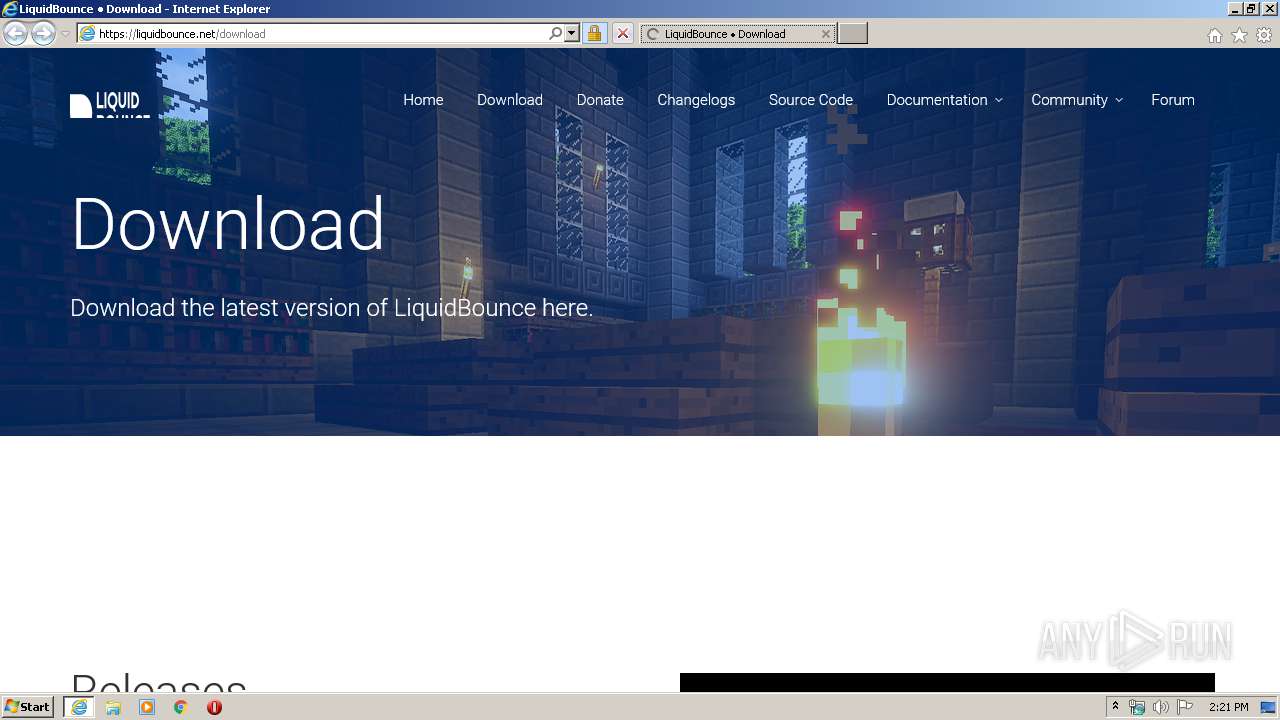Click the Show Desktop tray button
This screenshot has width=1280, height=720.
(1268, 707)
